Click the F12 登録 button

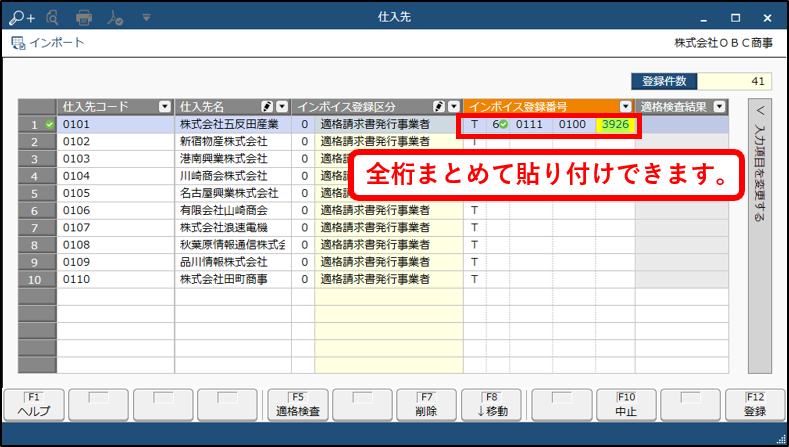[x=755, y=405]
